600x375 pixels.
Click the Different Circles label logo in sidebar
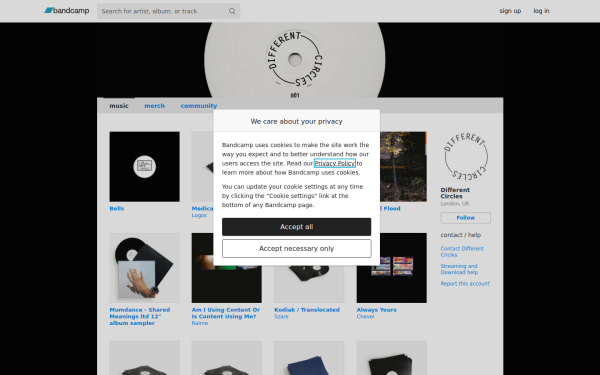pyautogui.click(x=466, y=157)
